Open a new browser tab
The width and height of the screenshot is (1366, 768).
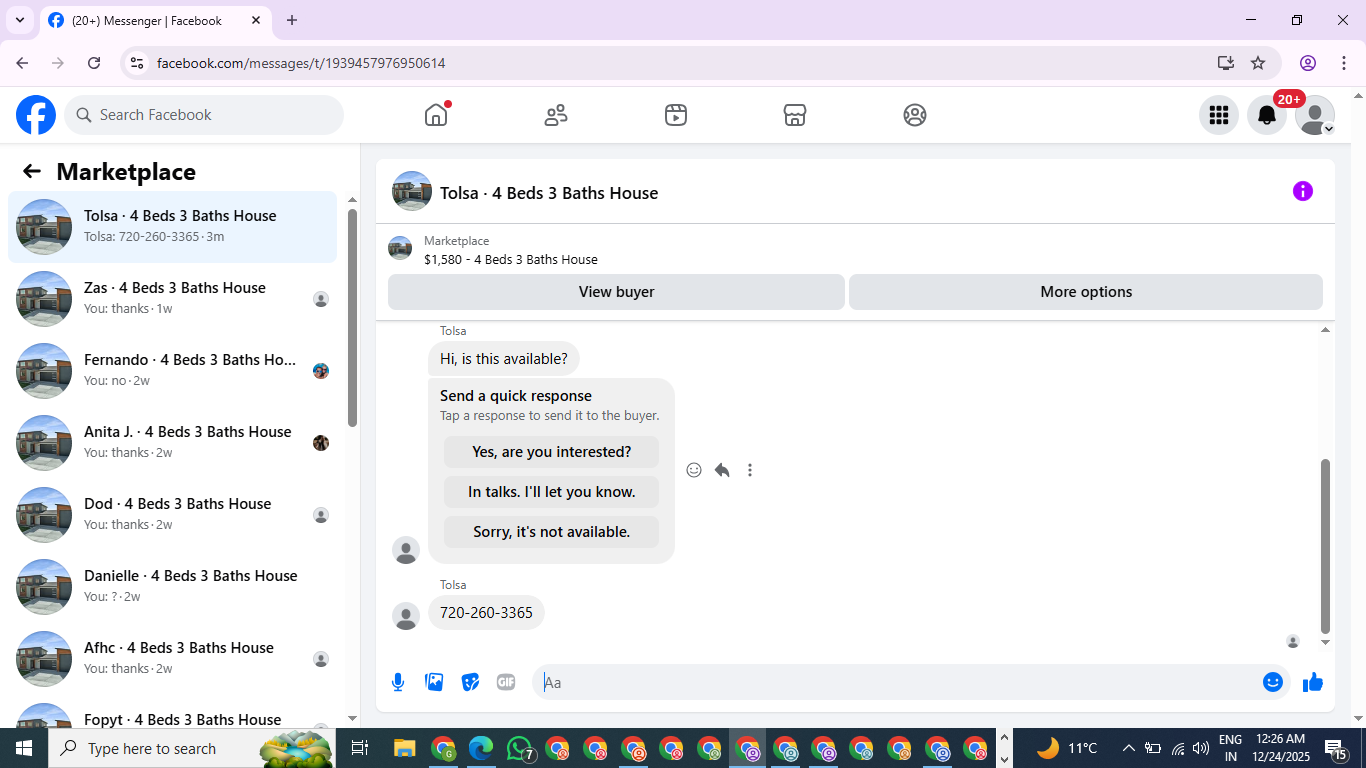point(292,20)
